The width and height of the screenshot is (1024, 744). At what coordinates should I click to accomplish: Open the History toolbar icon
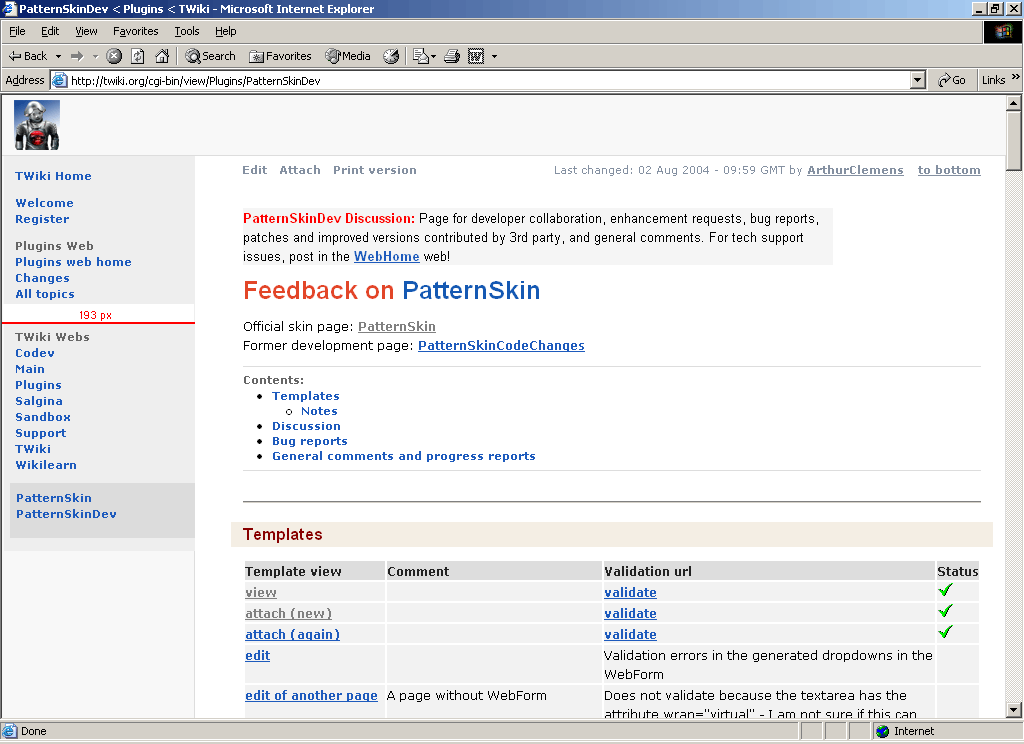click(x=391, y=56)
